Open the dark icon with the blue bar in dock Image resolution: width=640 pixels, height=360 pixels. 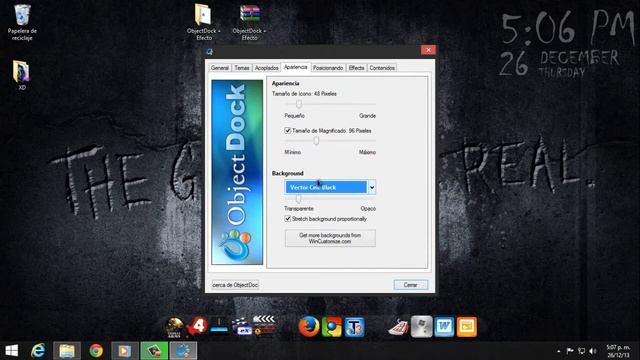(x=219, y=327)
